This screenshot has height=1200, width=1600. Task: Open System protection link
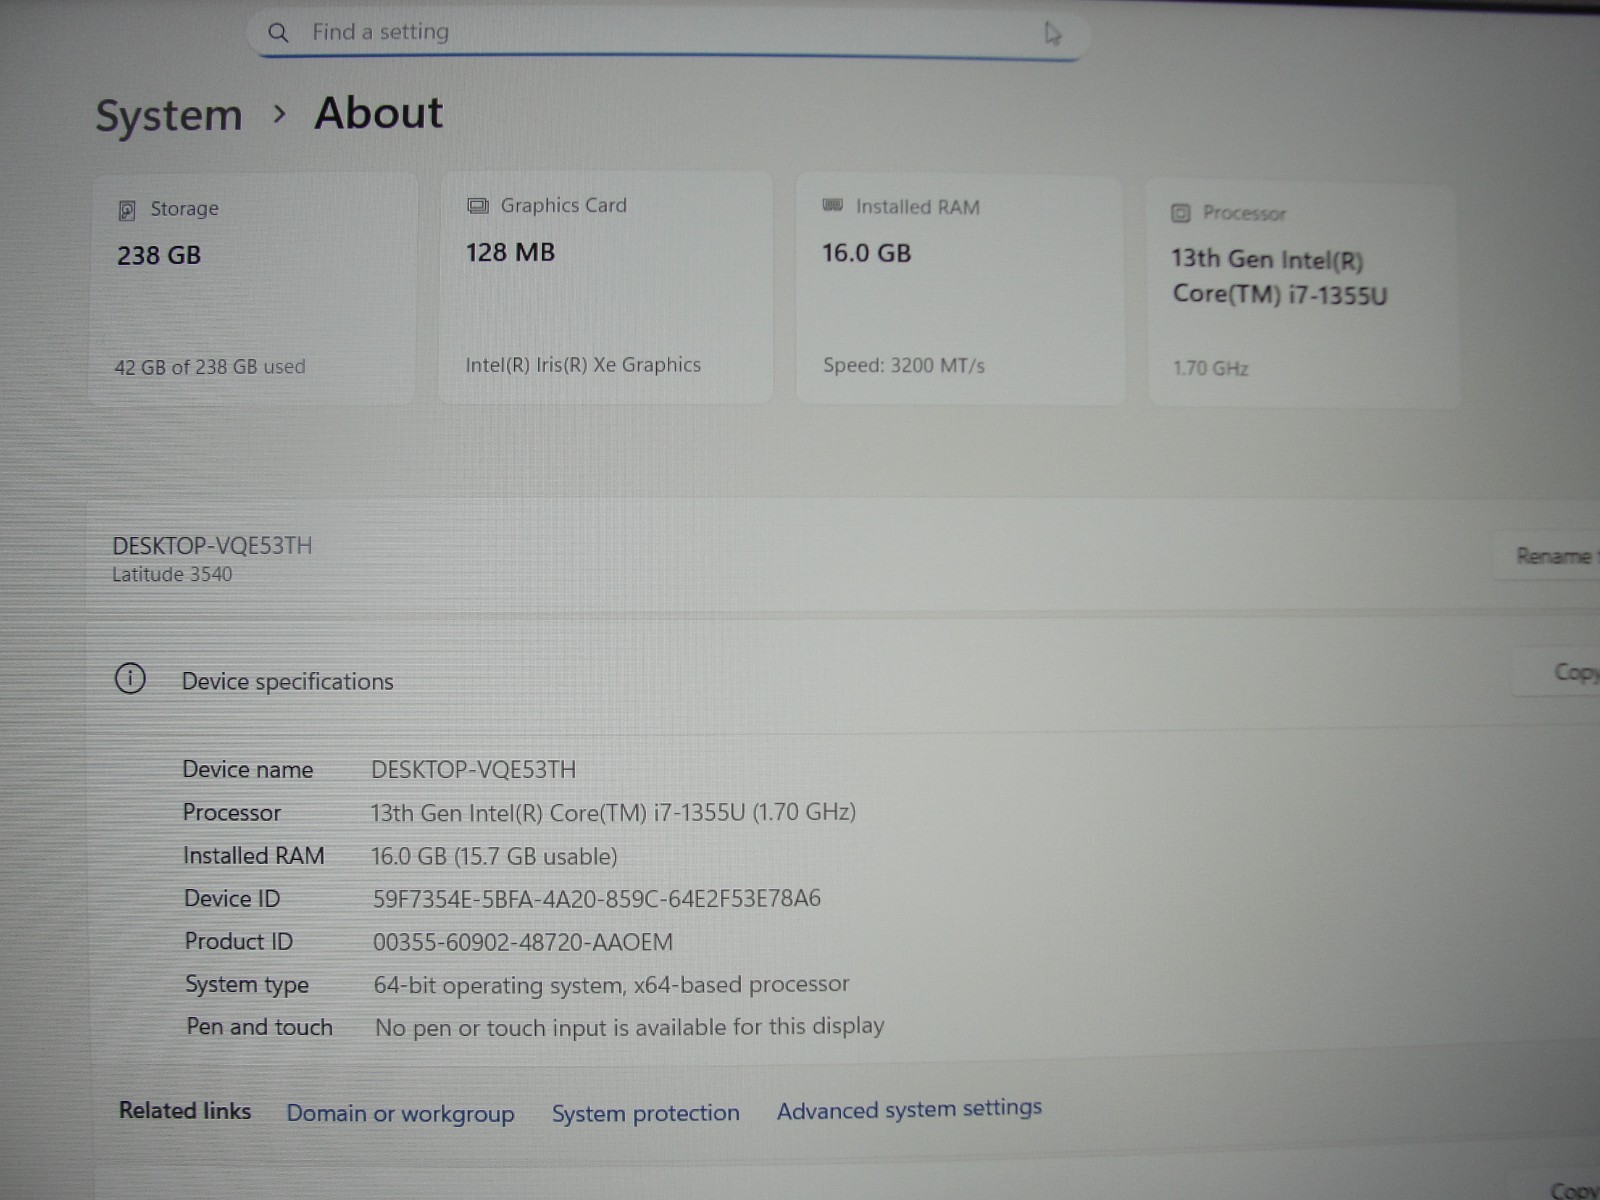(646, 1113)
